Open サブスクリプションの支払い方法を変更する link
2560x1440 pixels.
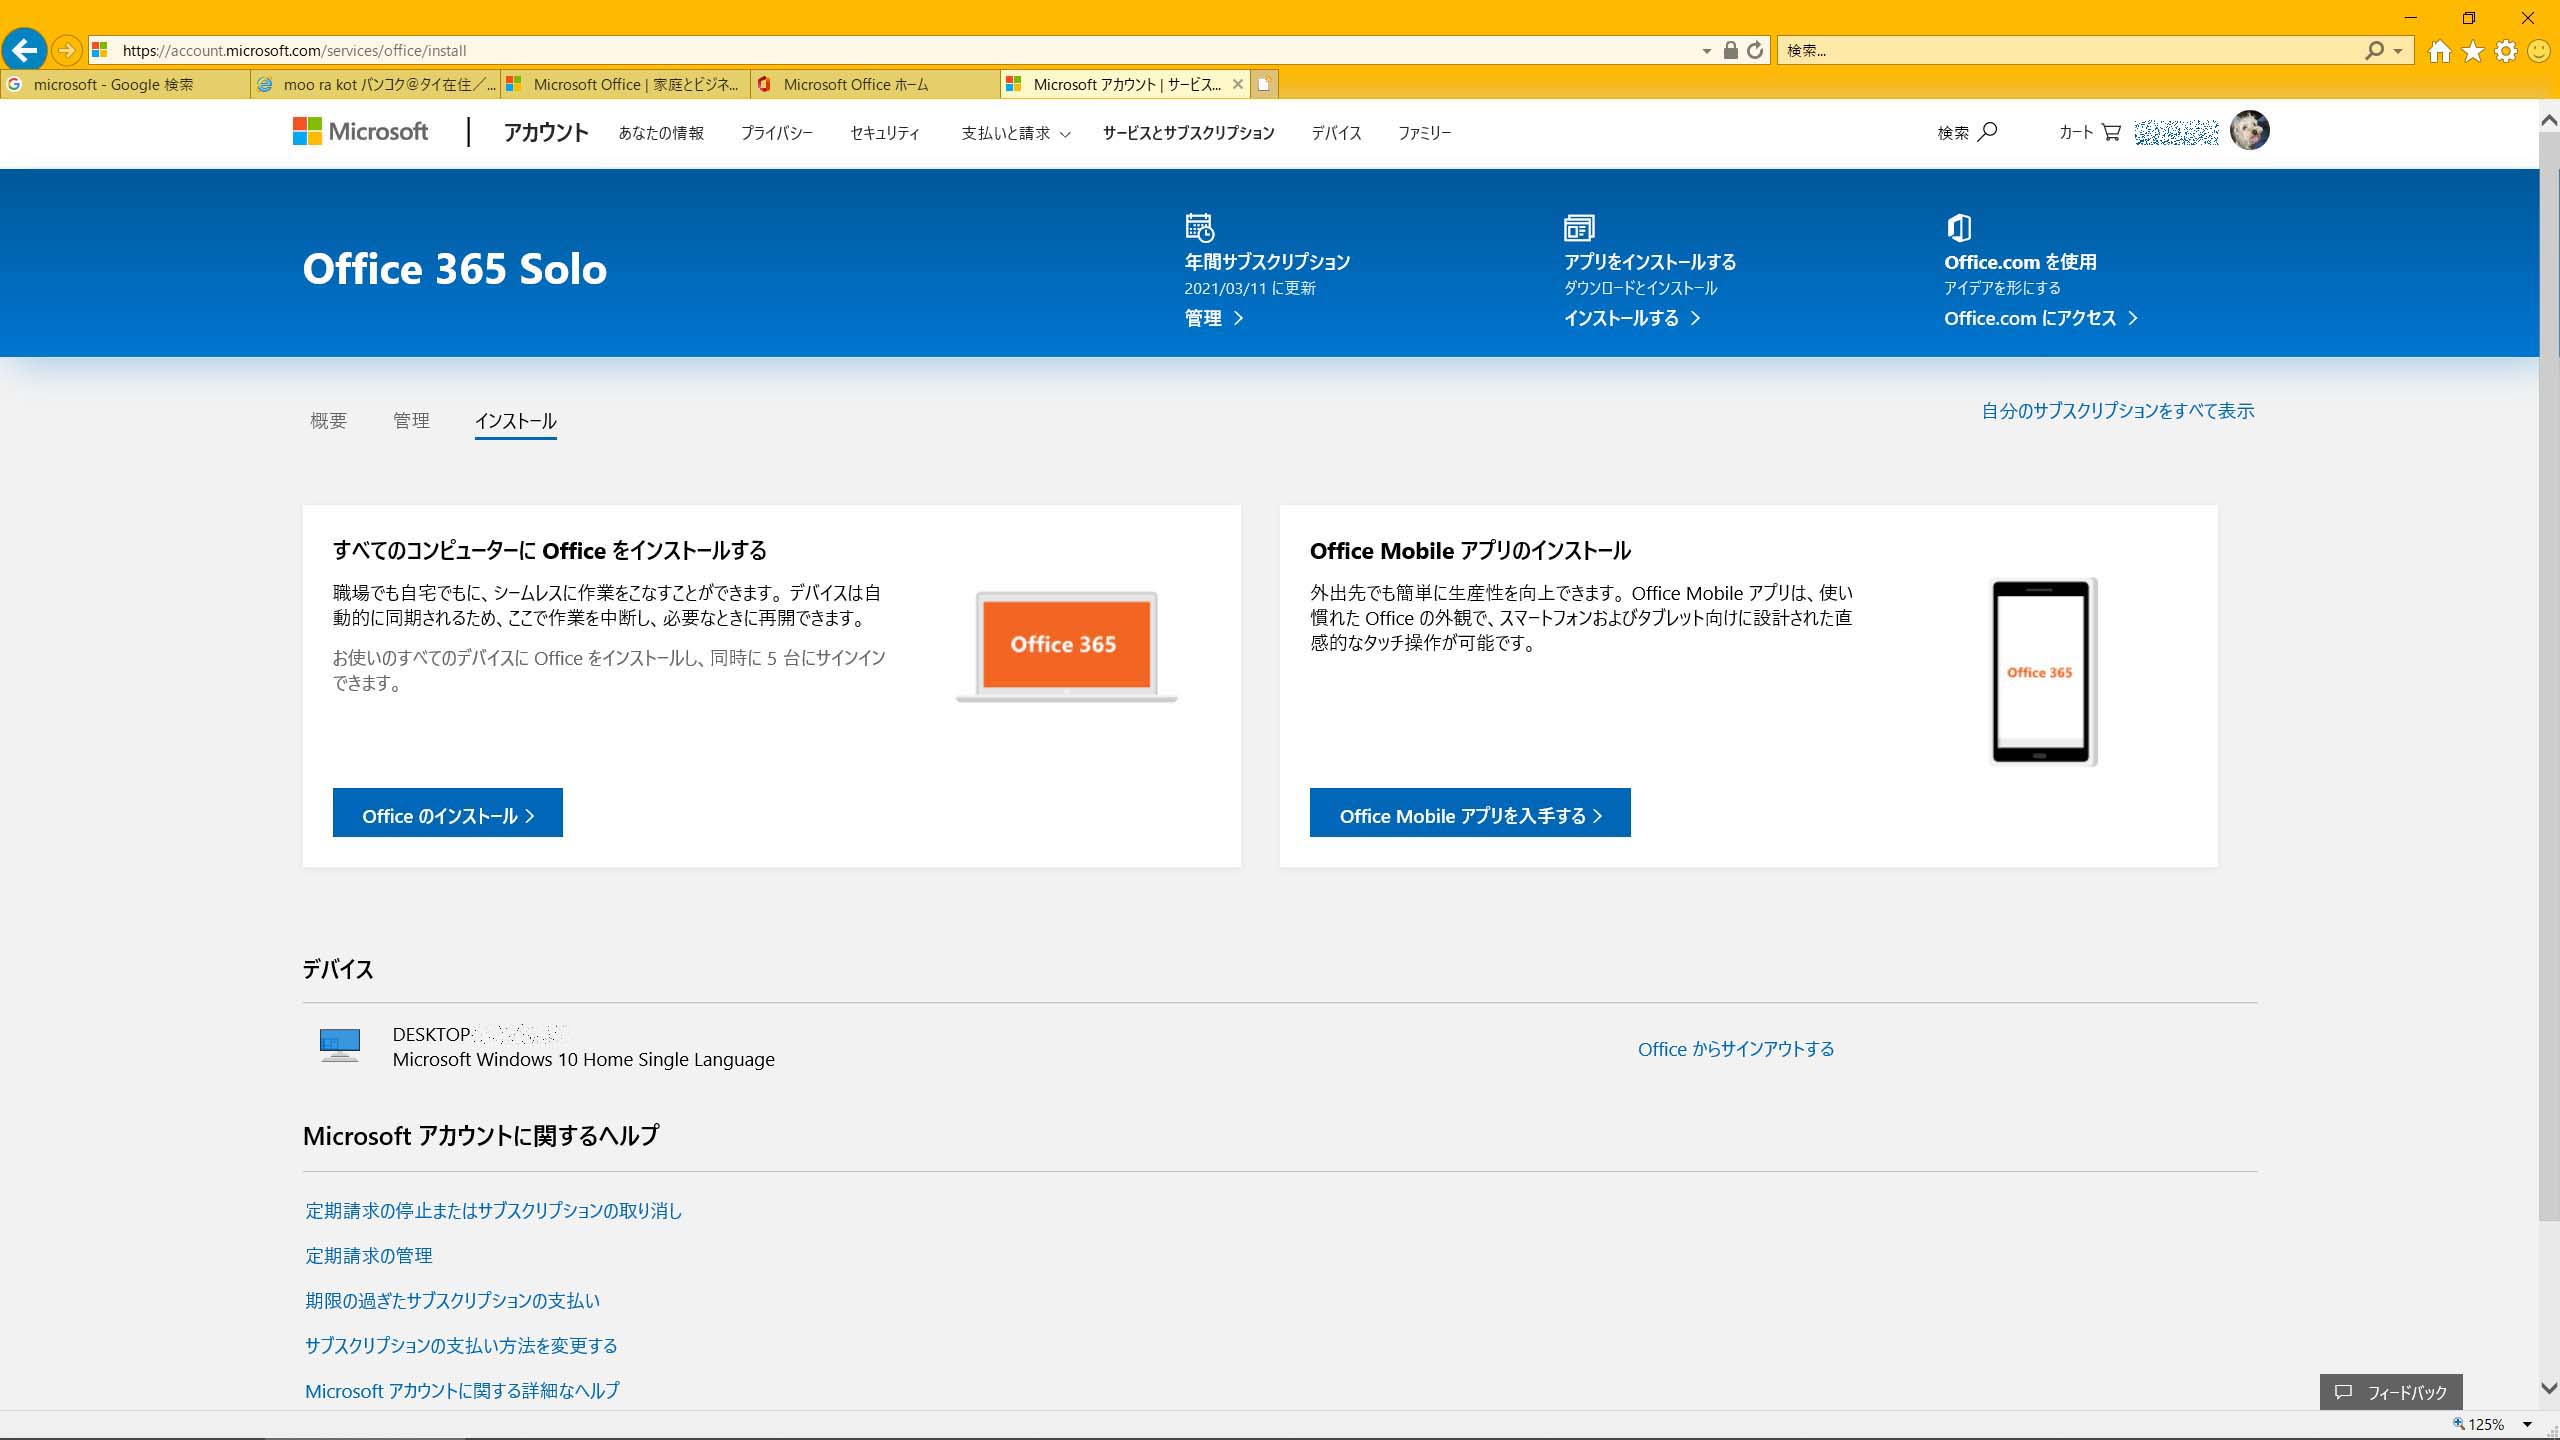tap(461, 1346)
